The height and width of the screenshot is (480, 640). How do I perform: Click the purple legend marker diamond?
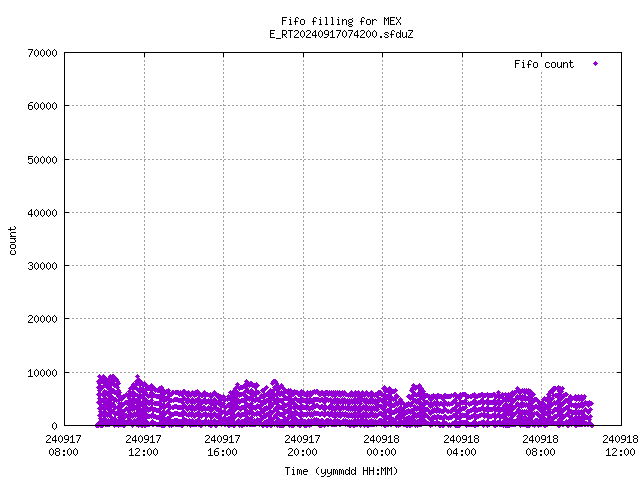point(596,64)
